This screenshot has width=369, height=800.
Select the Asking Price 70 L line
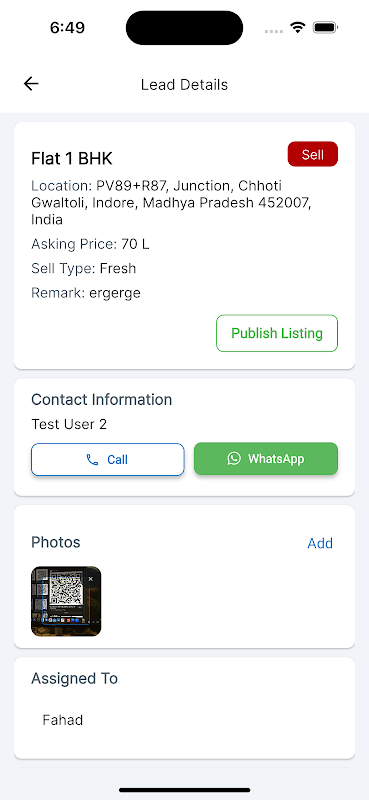(90, 244)
